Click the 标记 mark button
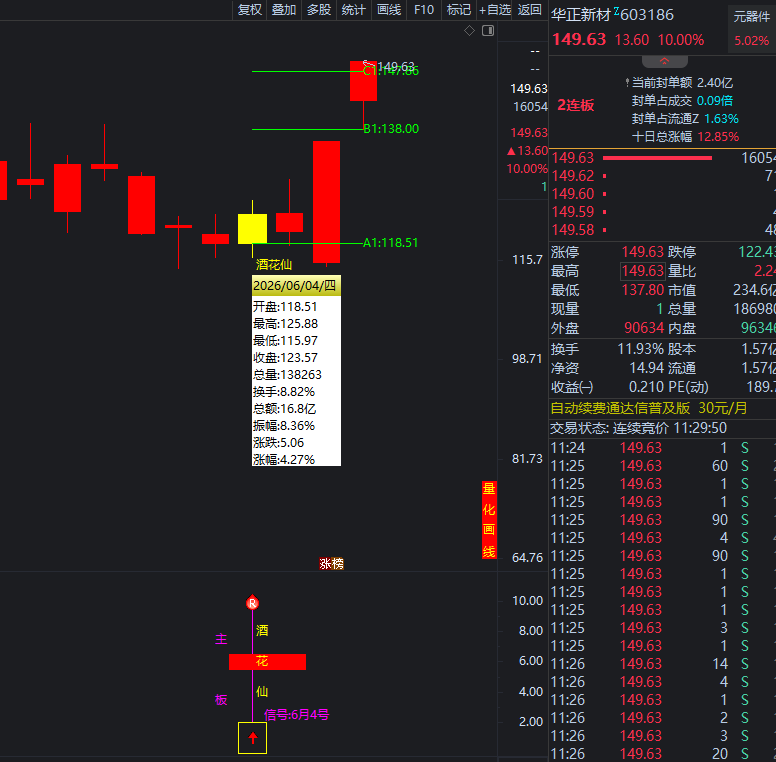Viewport: 776px width, 762px height. (459, 10)
